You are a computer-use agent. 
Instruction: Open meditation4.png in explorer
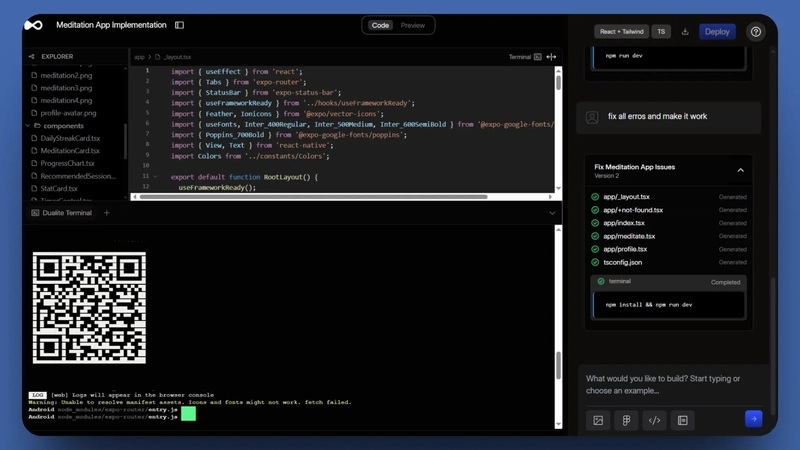[x=66, y=101]
